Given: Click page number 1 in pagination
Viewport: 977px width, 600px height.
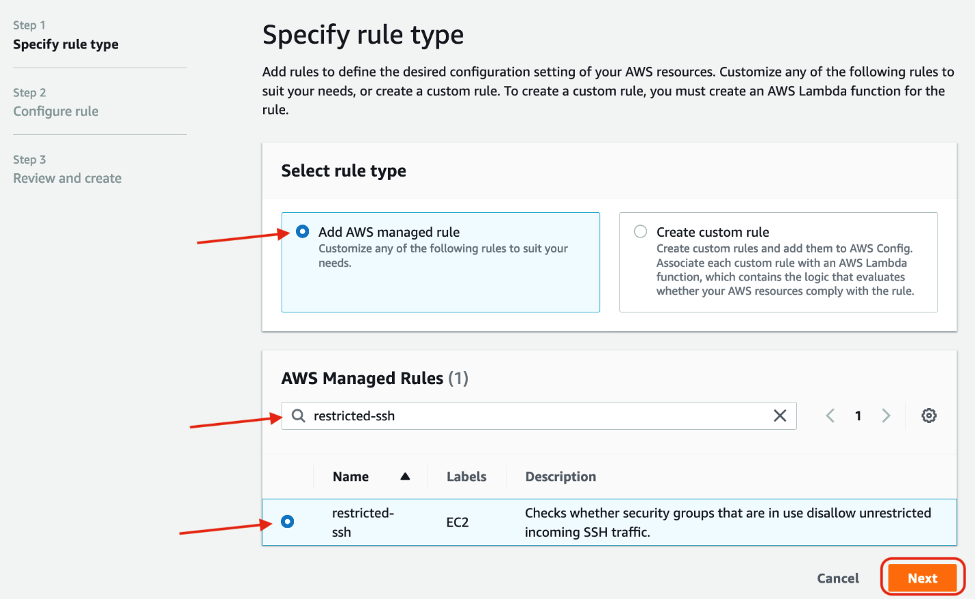Looking at the screenshot, I should pos(858,415).
